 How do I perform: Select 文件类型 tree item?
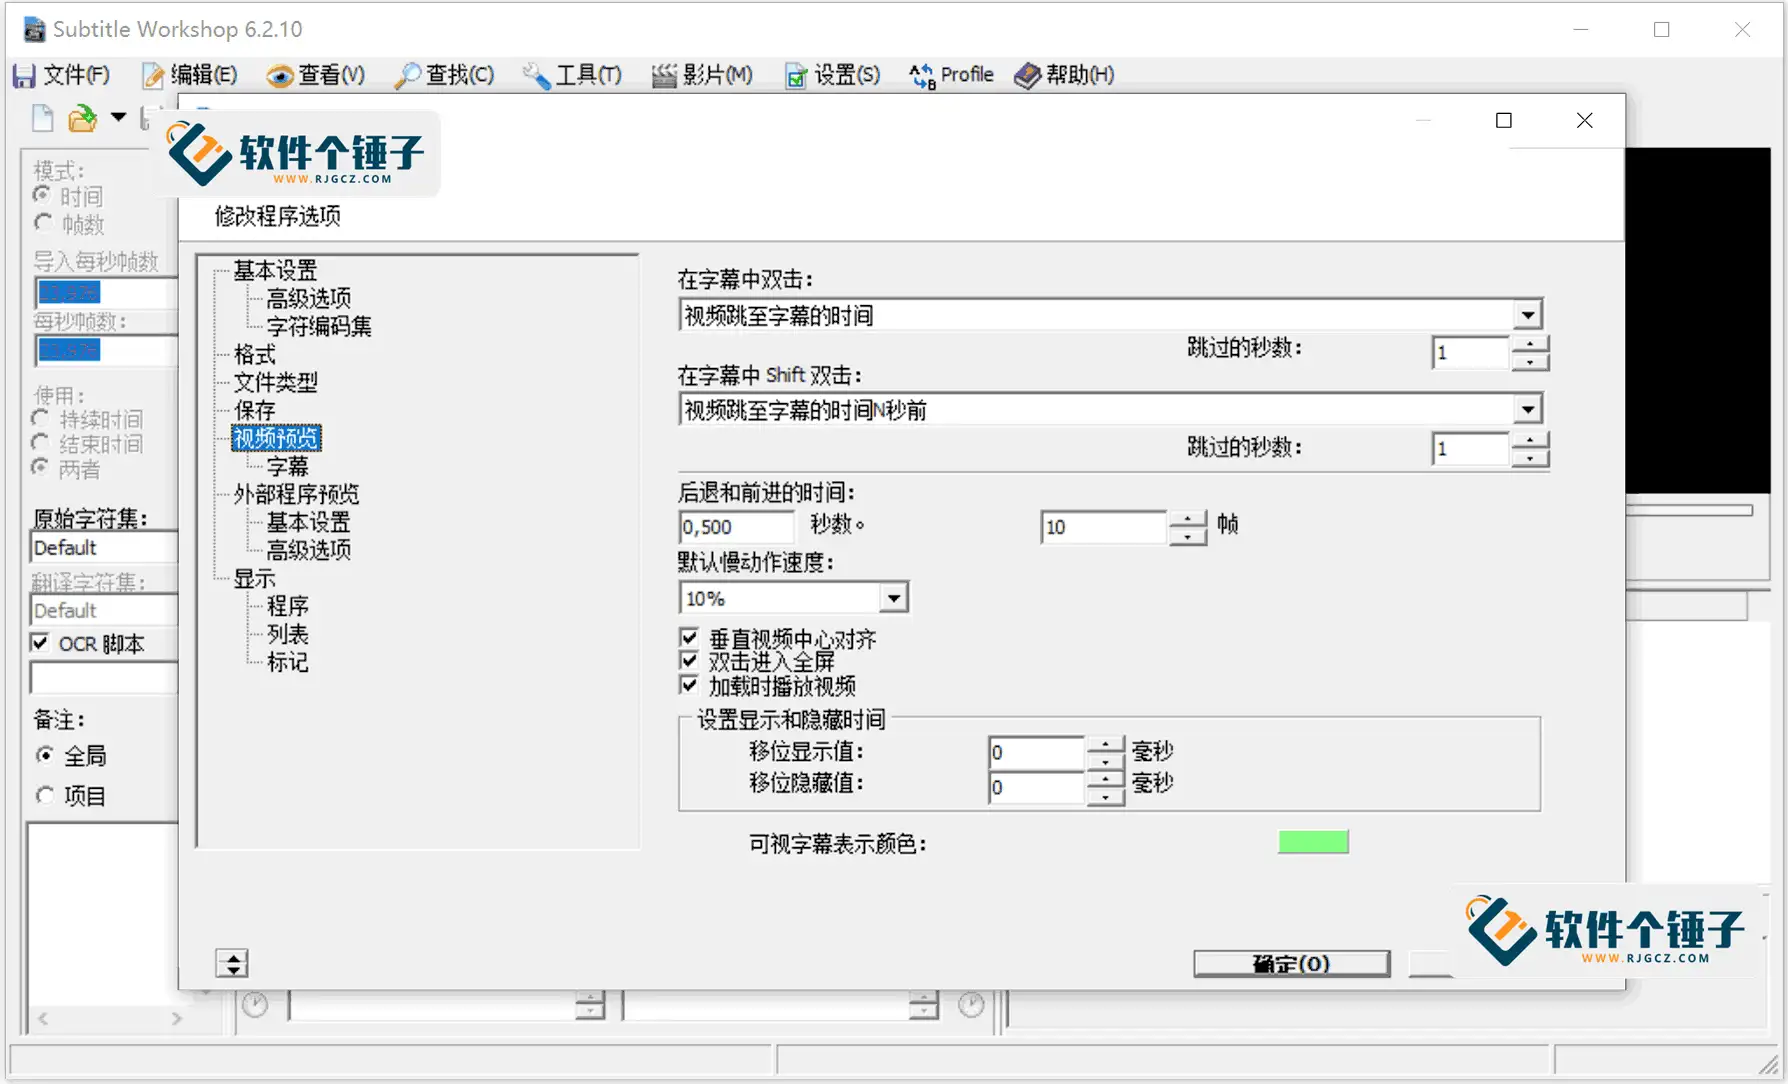[x=275, y=382]
